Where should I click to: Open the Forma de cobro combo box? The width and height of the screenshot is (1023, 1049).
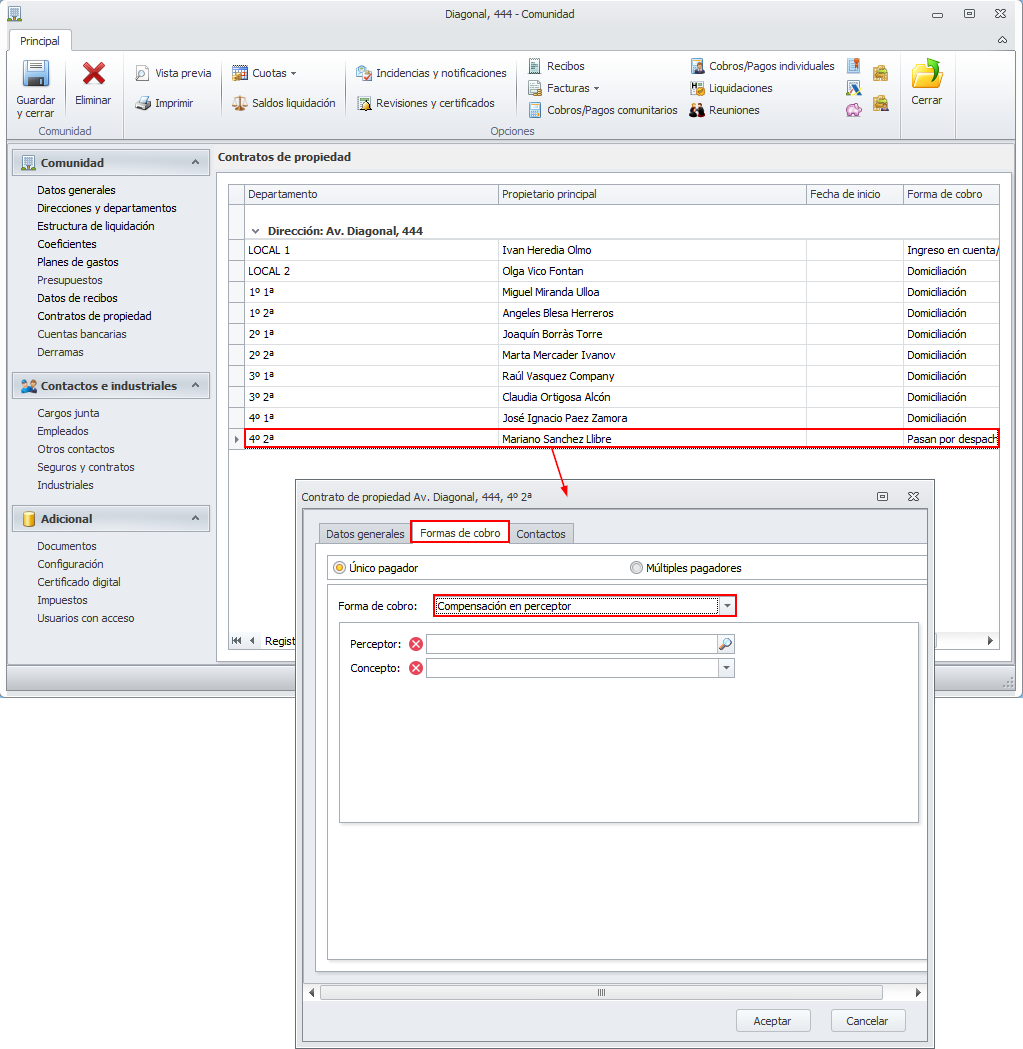[727, 605]
